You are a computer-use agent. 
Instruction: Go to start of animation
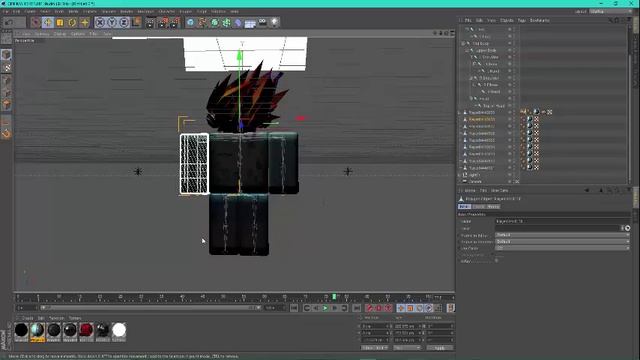294,308
